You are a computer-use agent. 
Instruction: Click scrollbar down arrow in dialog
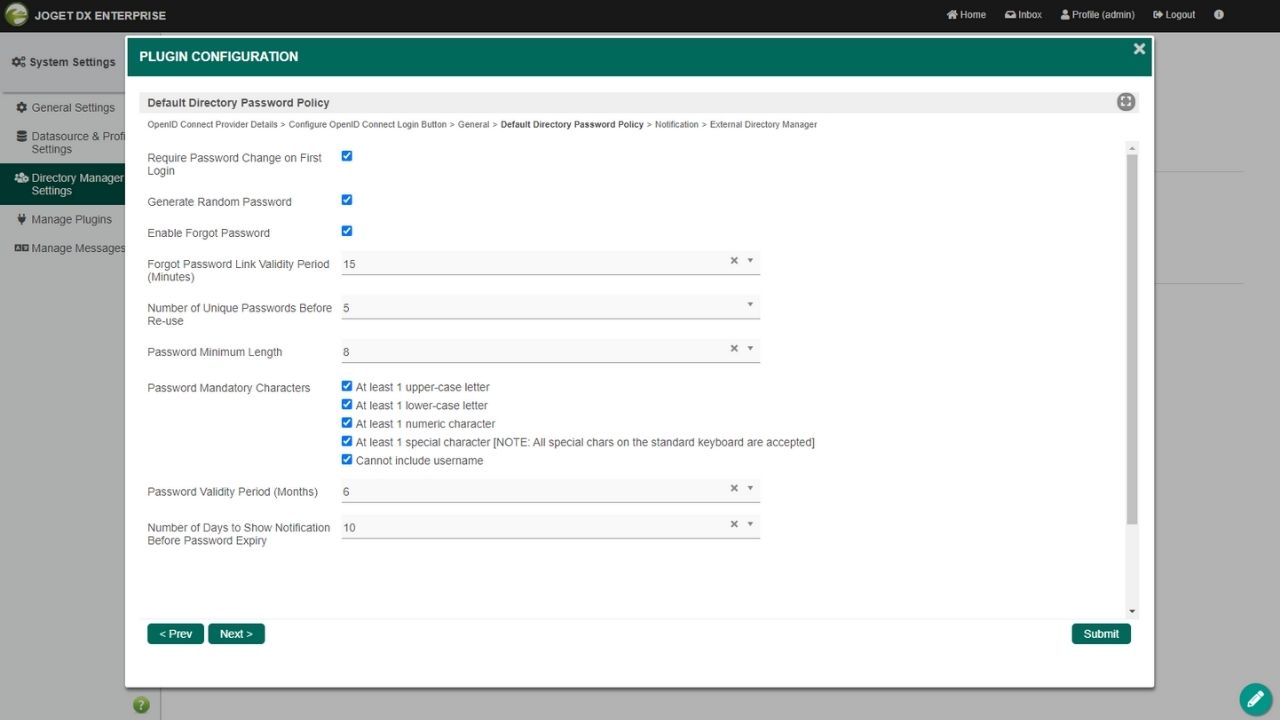pyautogui.click(x=1132, y=611)
